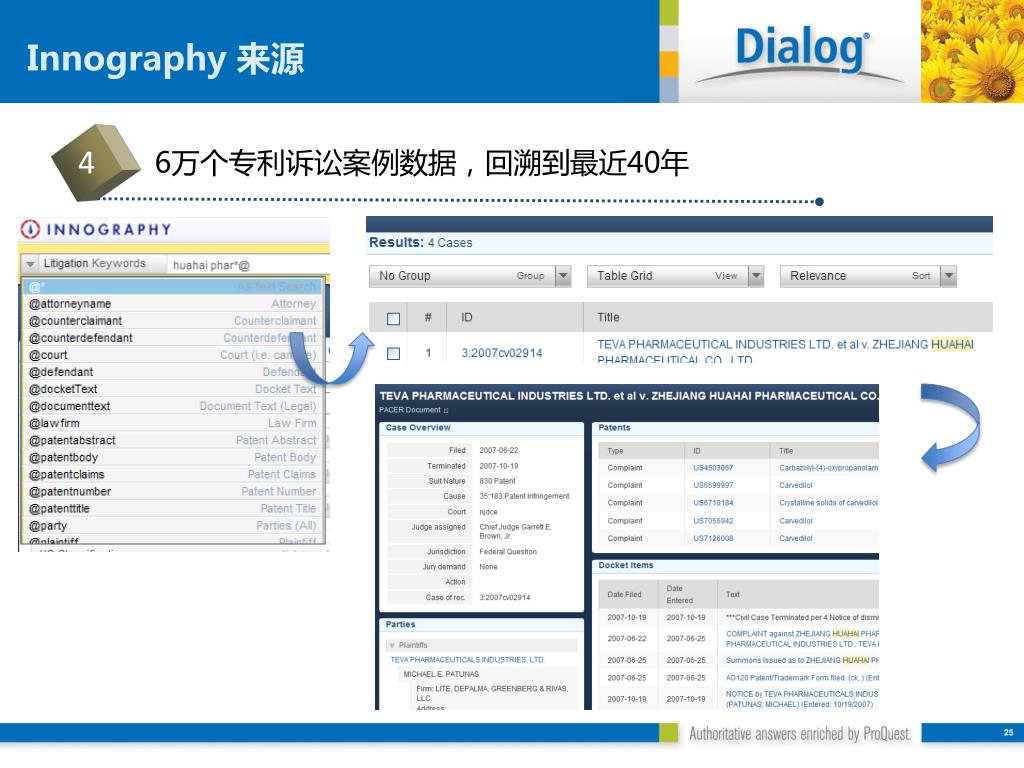
Task: Choose the @court option
Action: click(x=172, y=355)
